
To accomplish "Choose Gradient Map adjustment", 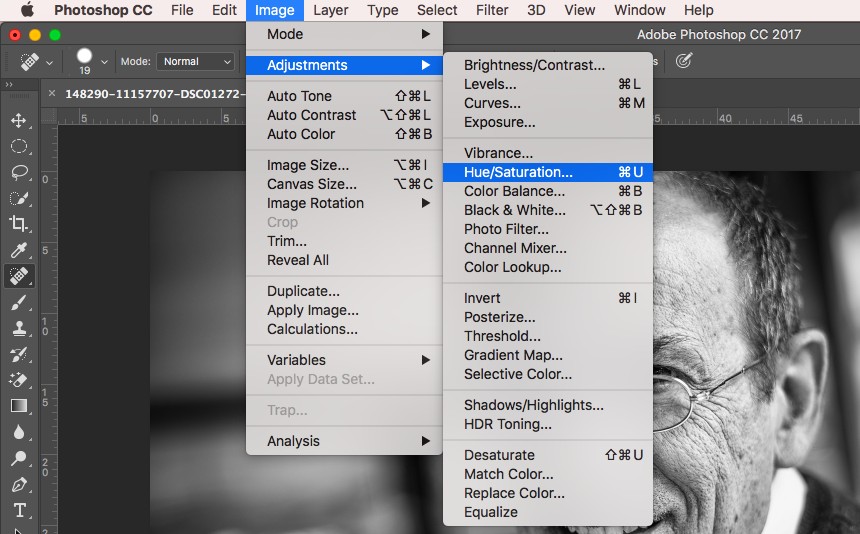I will [x=548, y=355].
